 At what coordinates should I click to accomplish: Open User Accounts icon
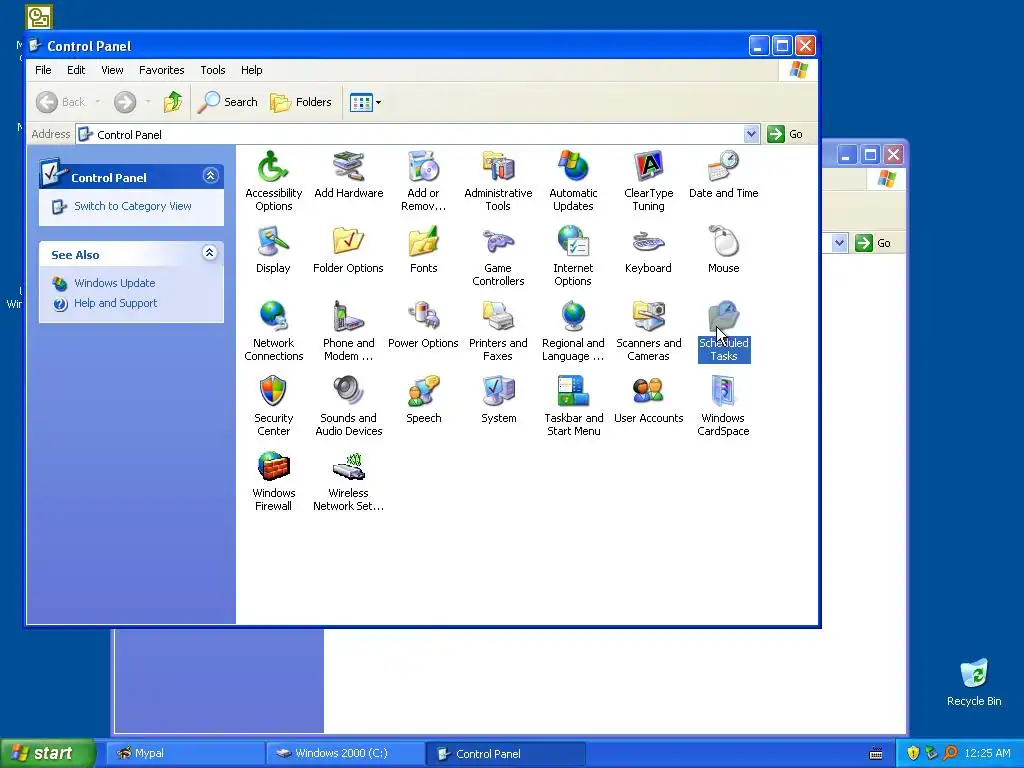coord(648,400)
